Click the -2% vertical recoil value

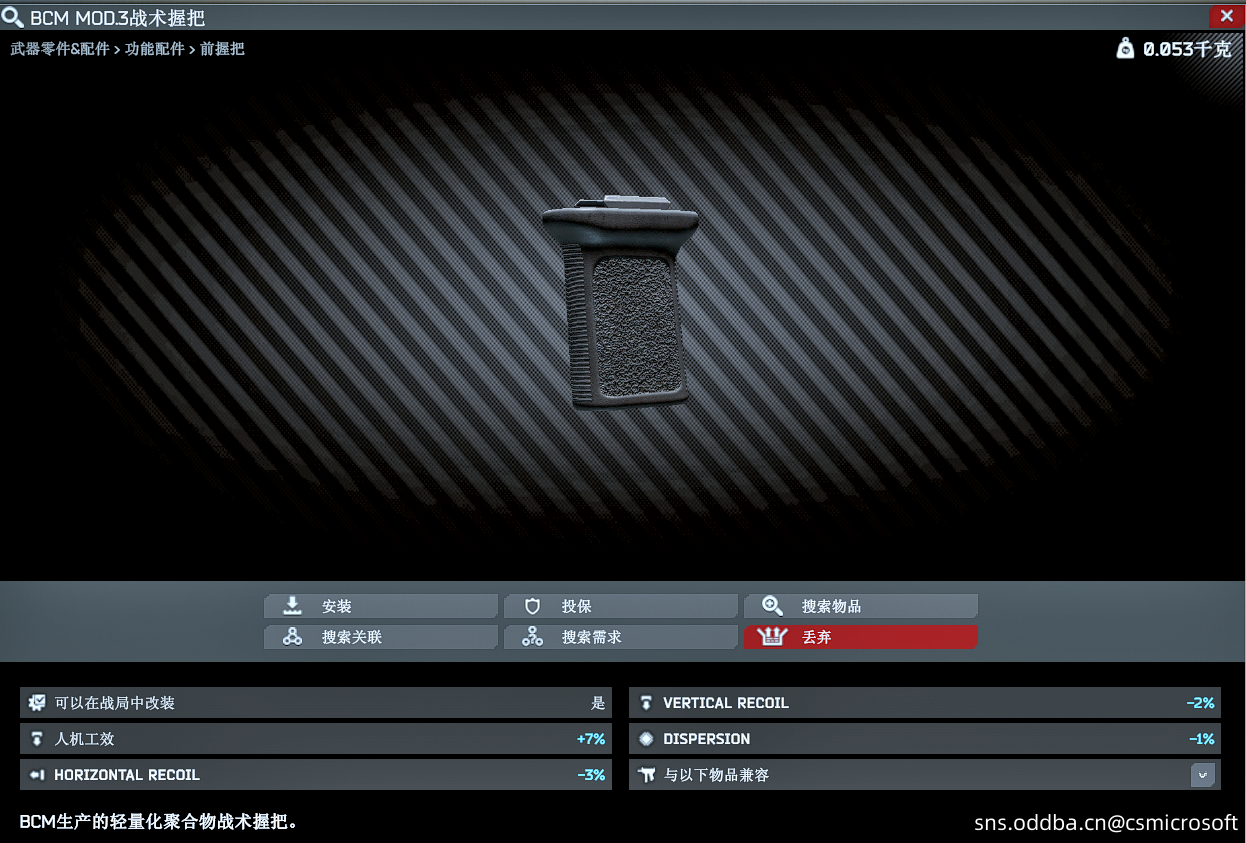coord(1200,703)
